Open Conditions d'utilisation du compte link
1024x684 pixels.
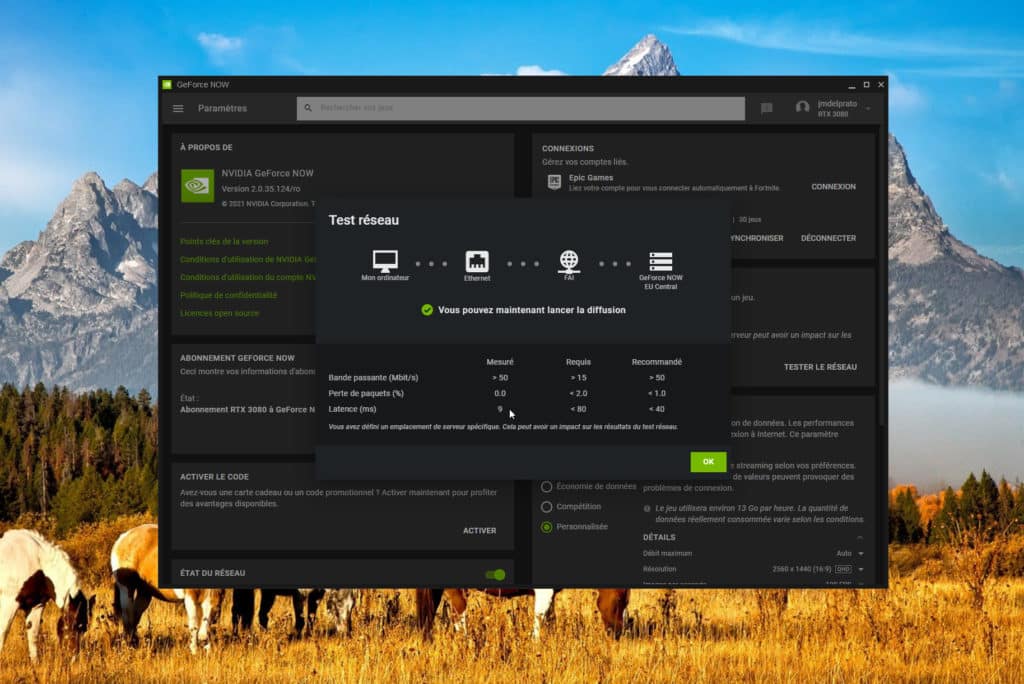[x=248, y=277]
